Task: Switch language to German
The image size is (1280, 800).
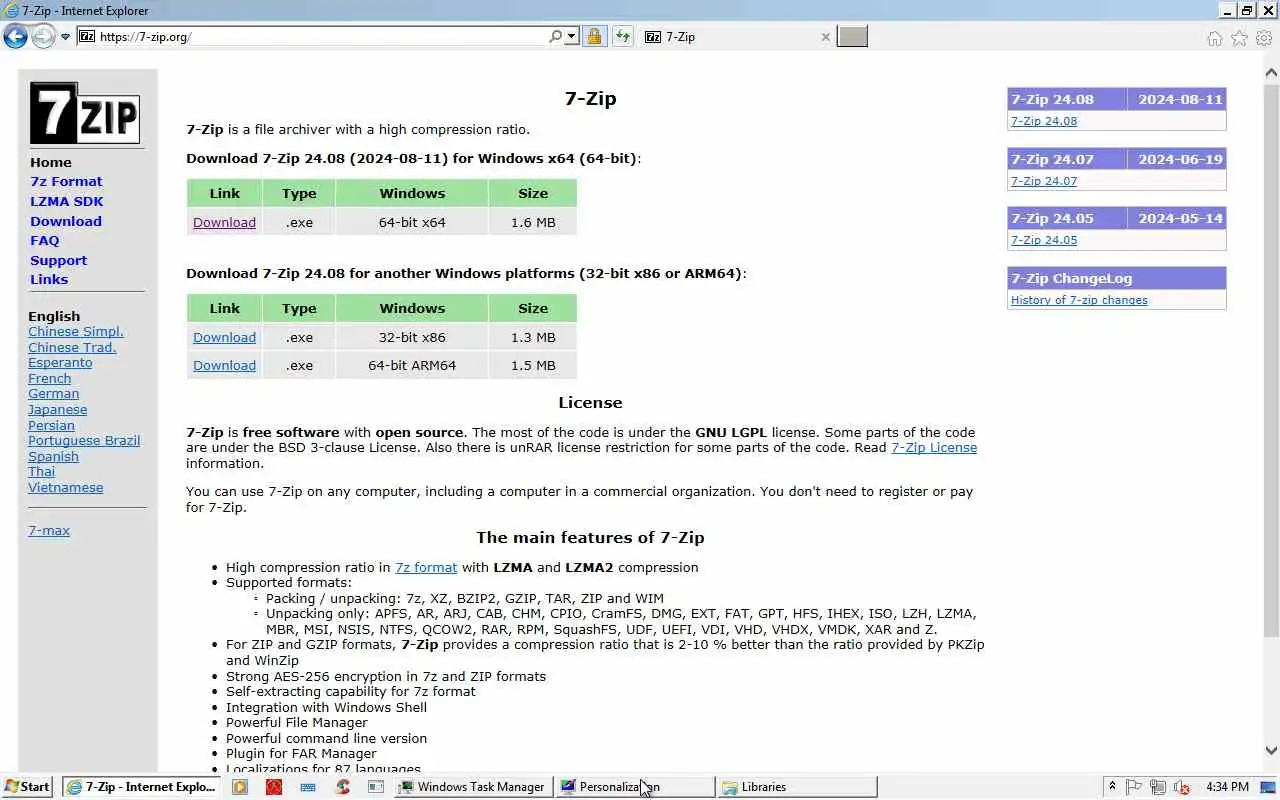Action: [53, 394]
